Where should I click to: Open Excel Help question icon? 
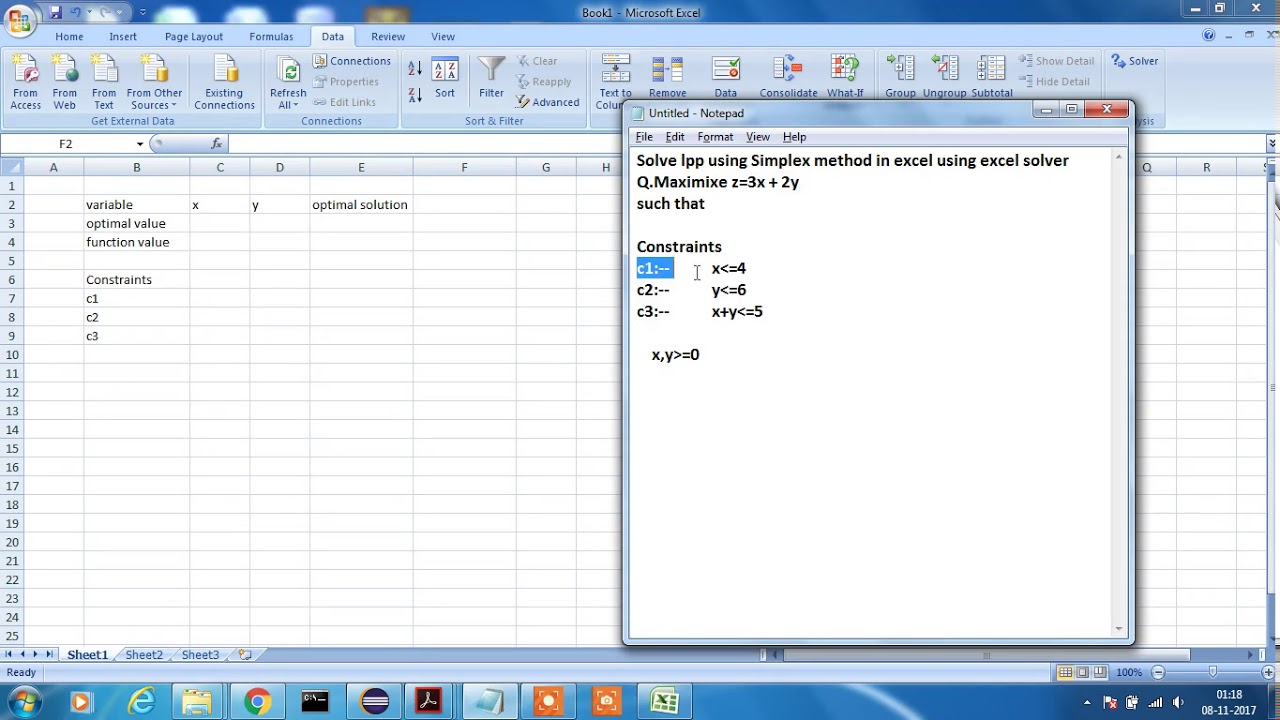pyautogui.click(x=1210, y=36)
